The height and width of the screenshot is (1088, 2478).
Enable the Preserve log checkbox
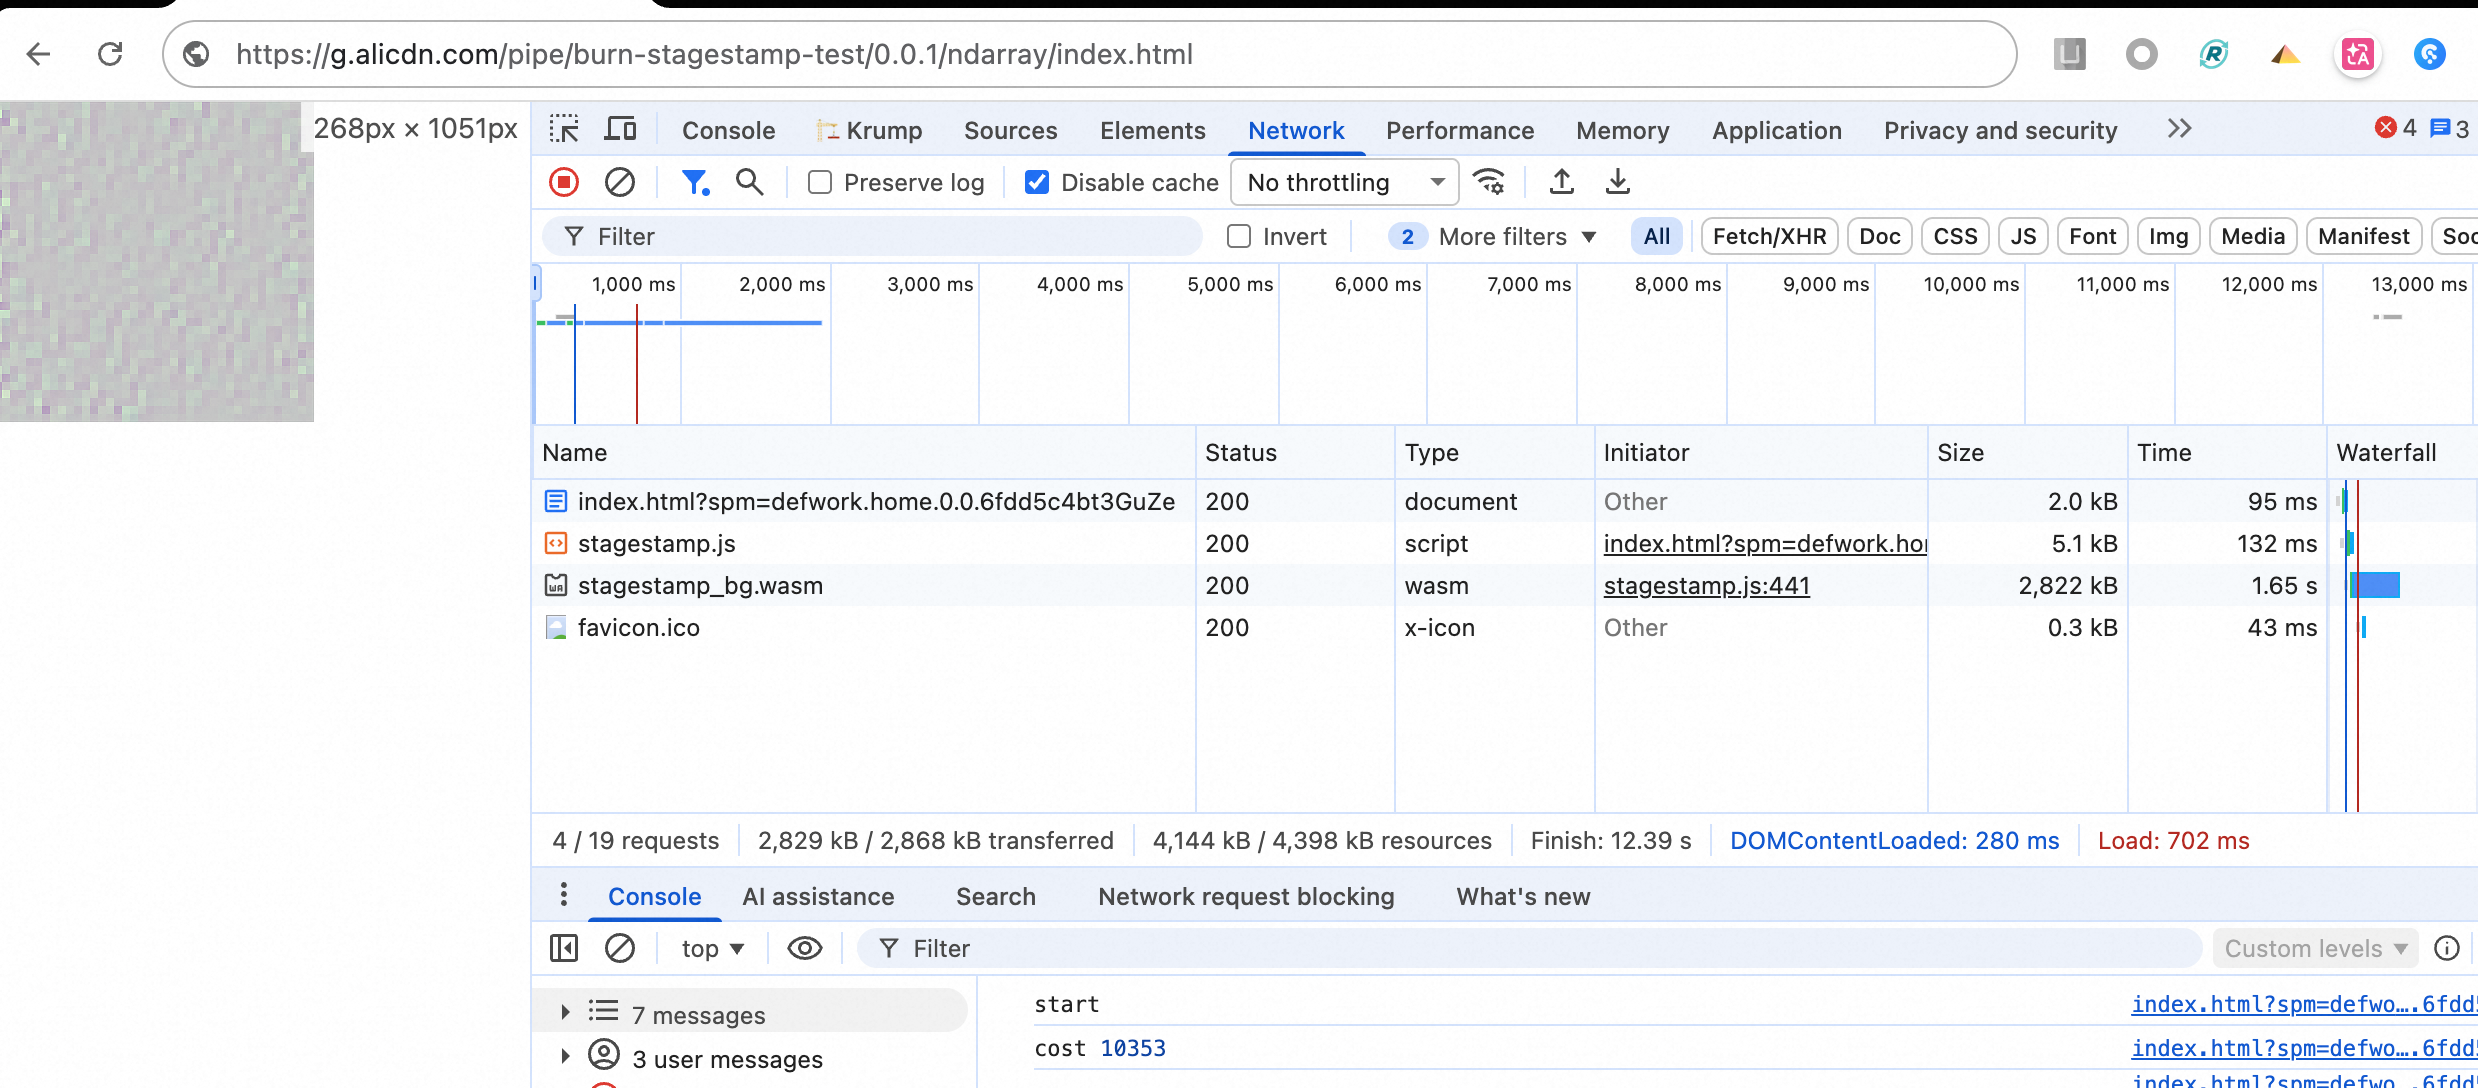pos(820,182)
